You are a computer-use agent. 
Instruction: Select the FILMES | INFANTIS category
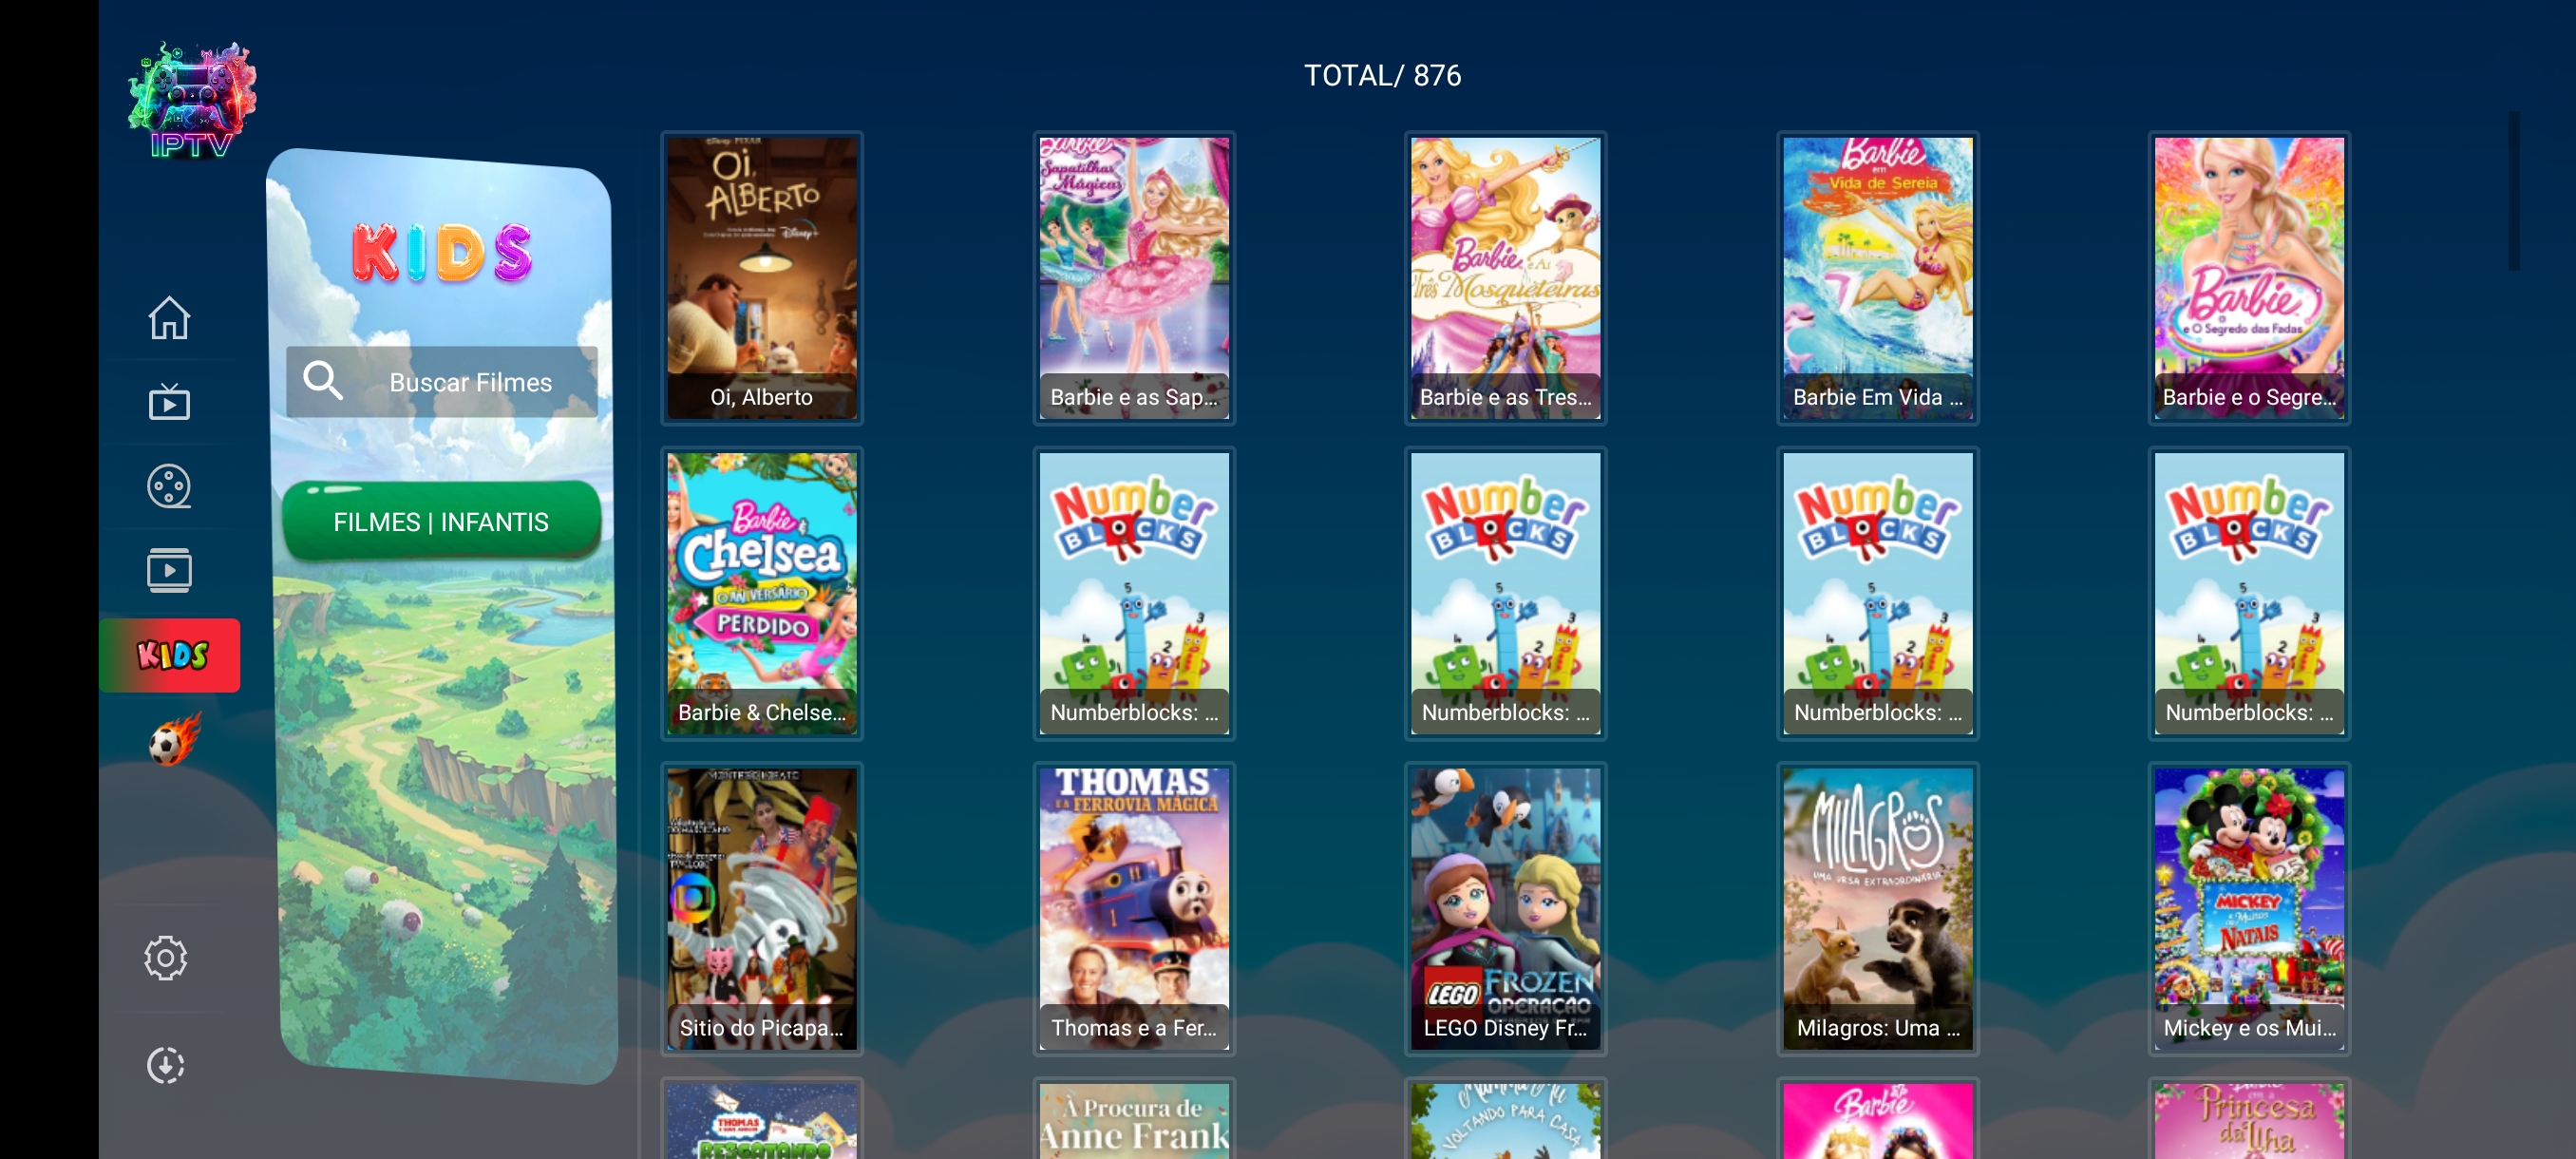pyautogui.click(x=441, y=521)
